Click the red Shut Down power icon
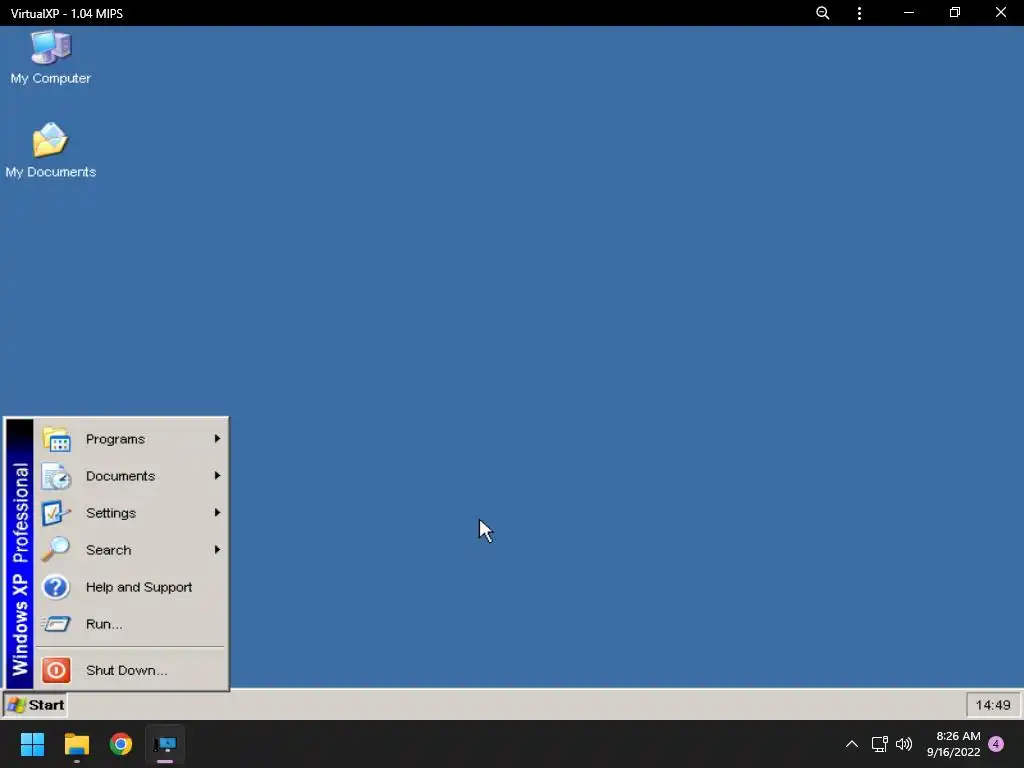1024x768 pixels. tap(56, 670)
